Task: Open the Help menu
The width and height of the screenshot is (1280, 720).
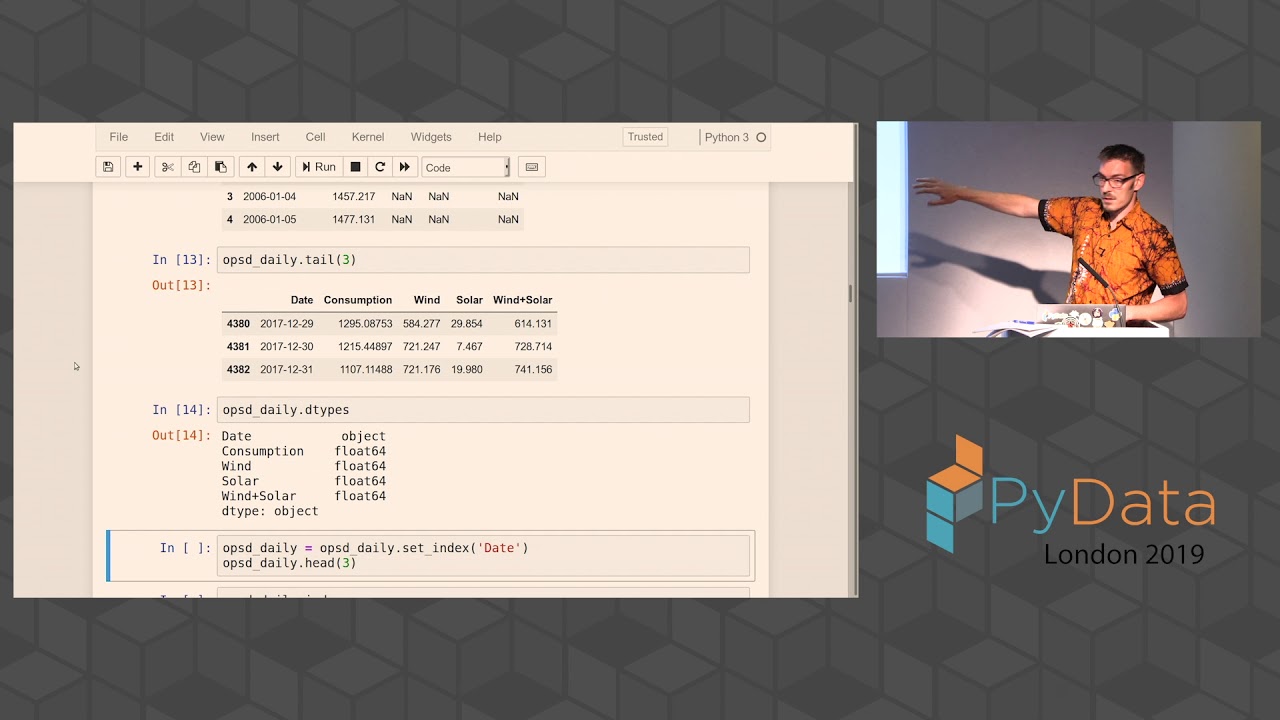Action: click(x=490, y=137)
